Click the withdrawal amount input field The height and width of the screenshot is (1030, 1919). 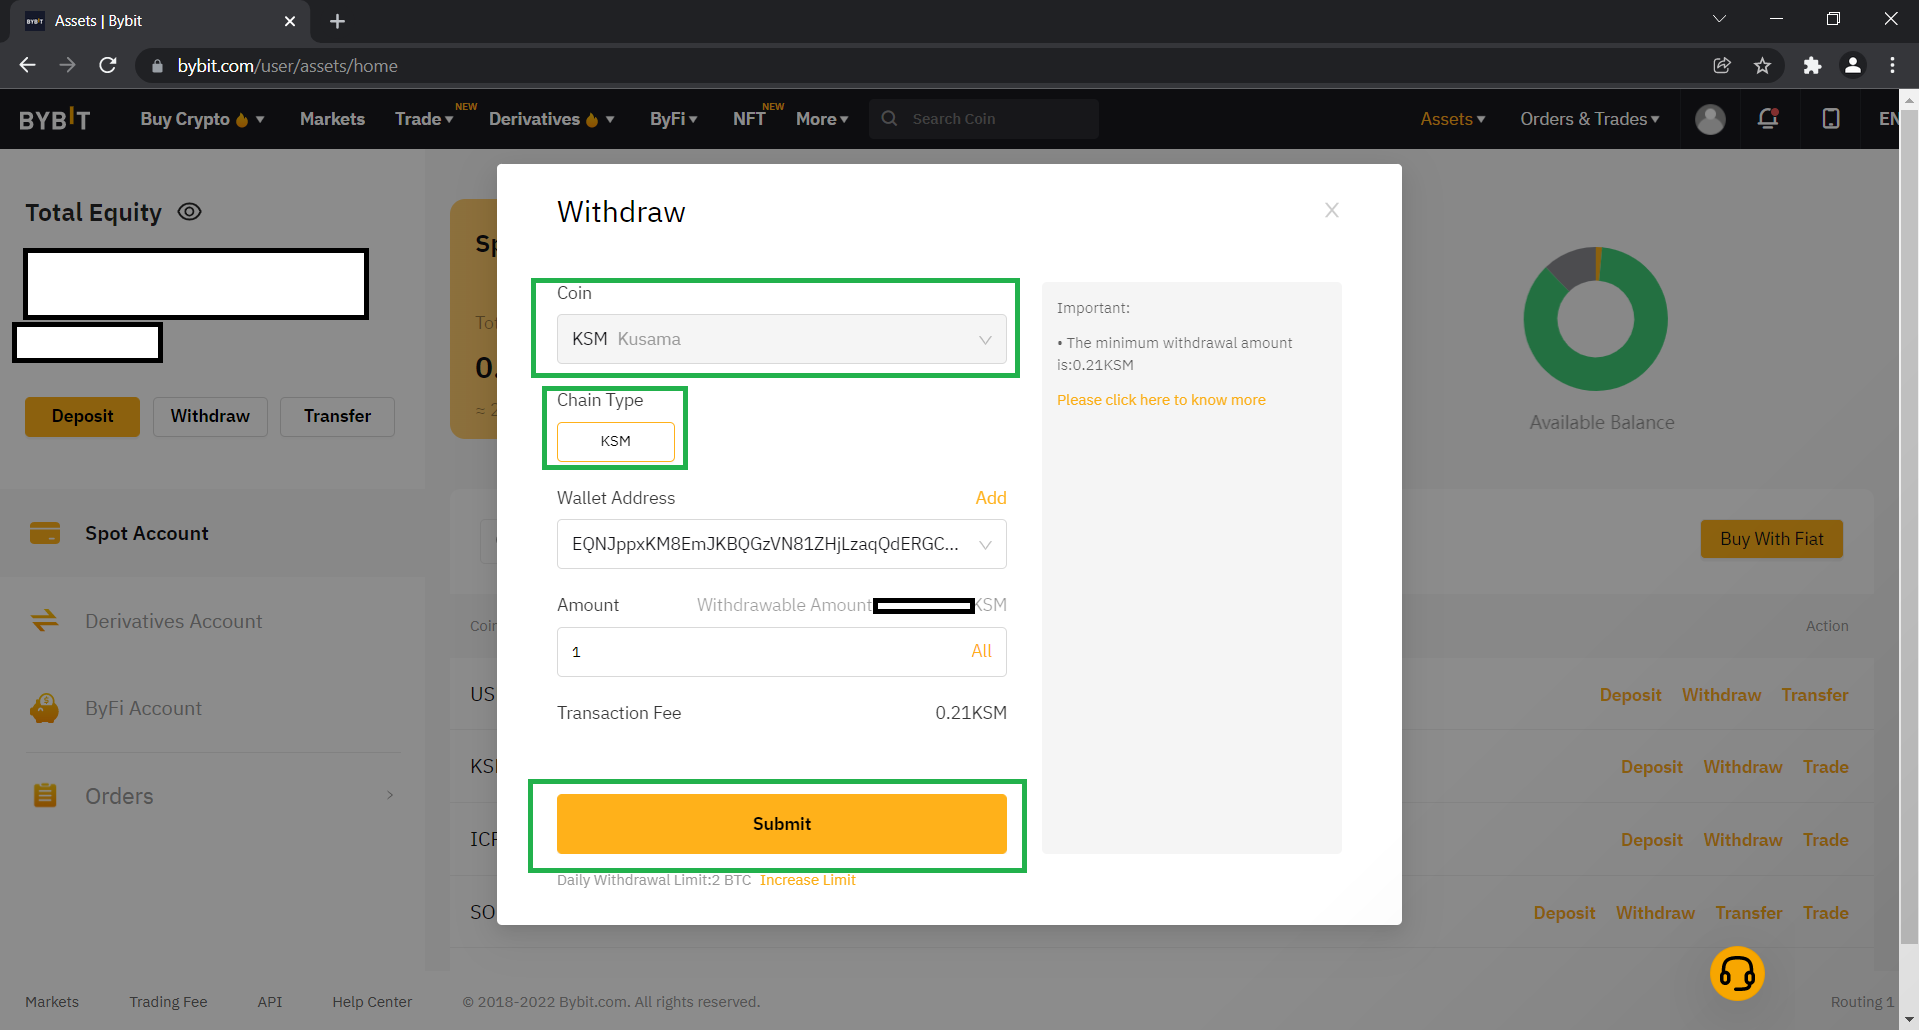click(x=760, y=652)
